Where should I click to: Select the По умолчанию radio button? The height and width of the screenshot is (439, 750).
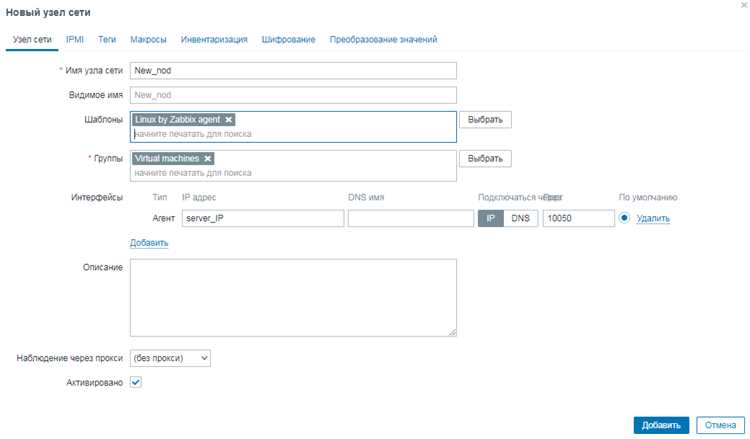point(624,218)
